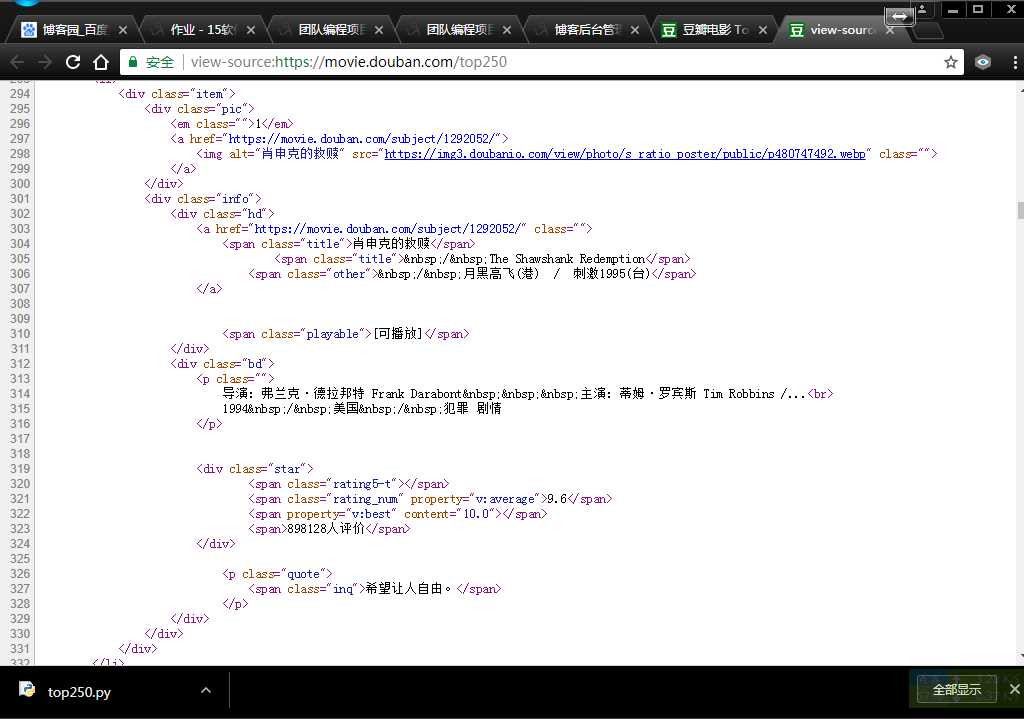1024x719 pixels.
Task: Switch to the 博客后台管 tab
Action: point(586,30)
